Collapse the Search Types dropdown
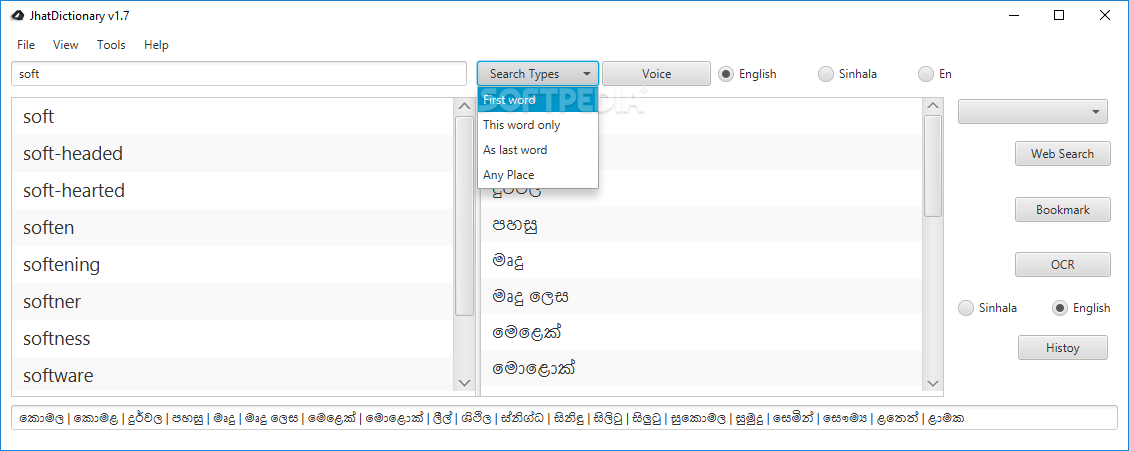Image resolution: width=1129 pixels, height=451 pixels. click(x=538, y=73)
